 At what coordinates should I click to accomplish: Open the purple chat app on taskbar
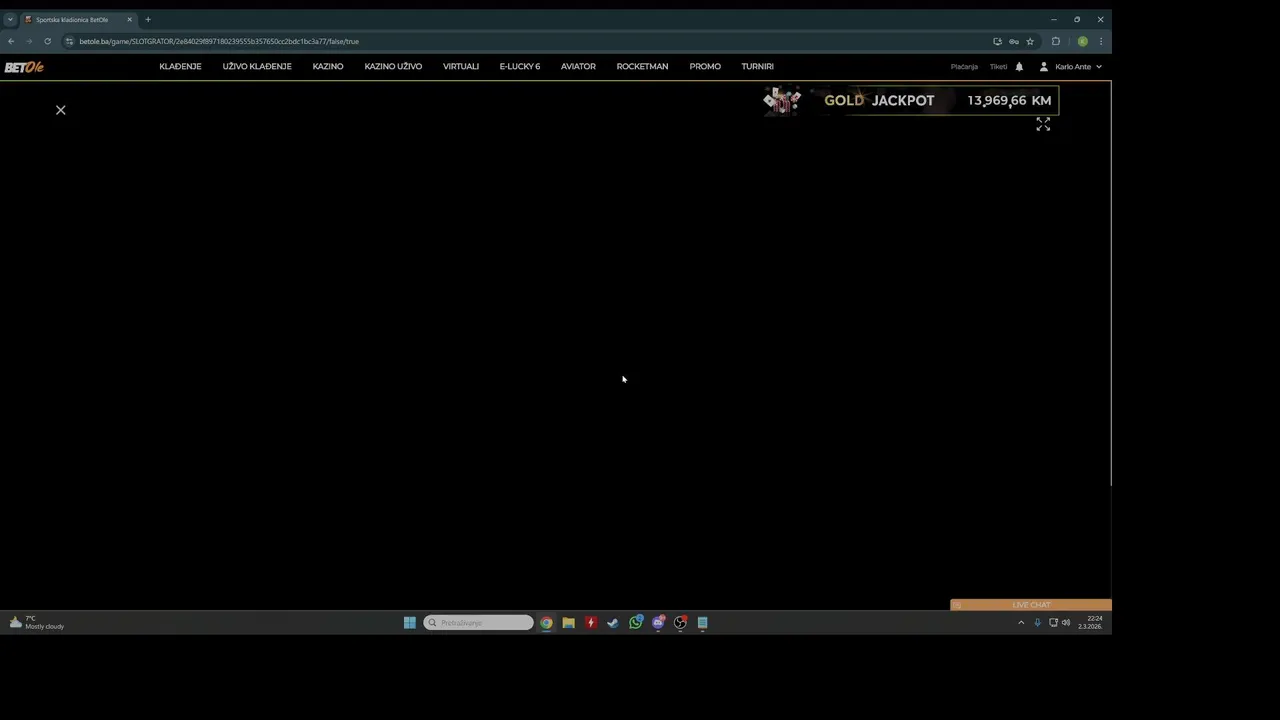[x=658, y=622]
